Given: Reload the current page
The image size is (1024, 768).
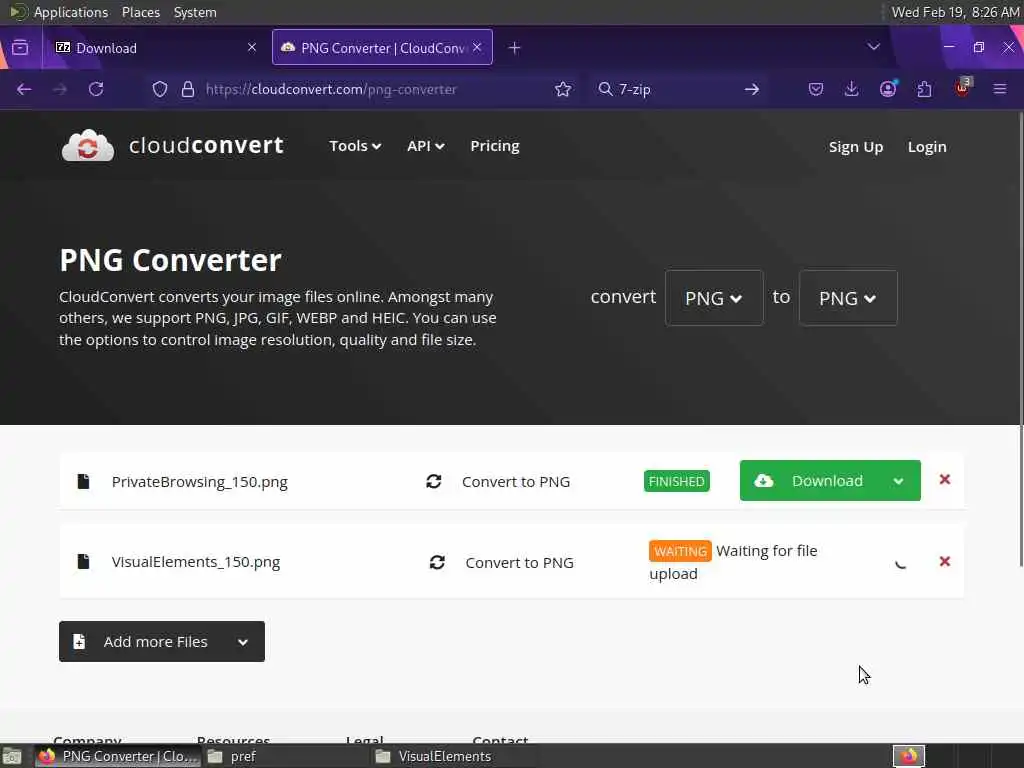Looking at the screenshot, I should [96, 89].
